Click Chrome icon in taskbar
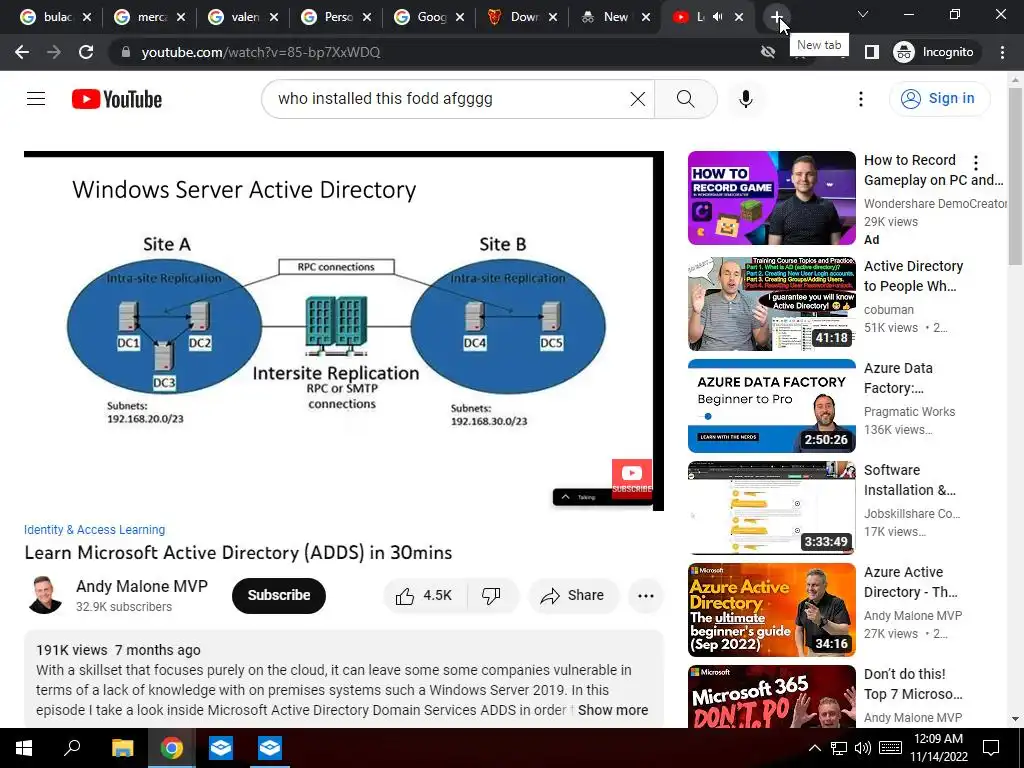The image size is (1024, 768). point(171,748)
